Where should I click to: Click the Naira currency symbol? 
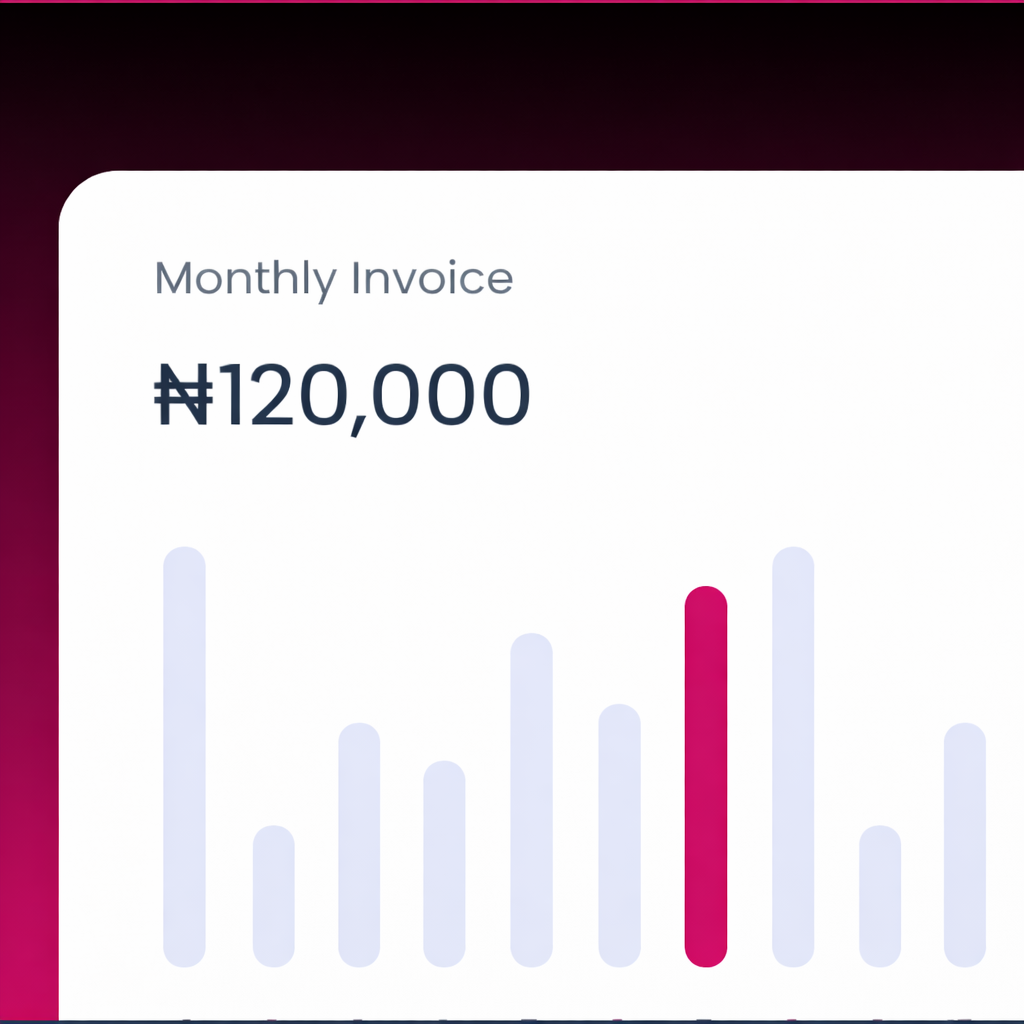point(183,395)
